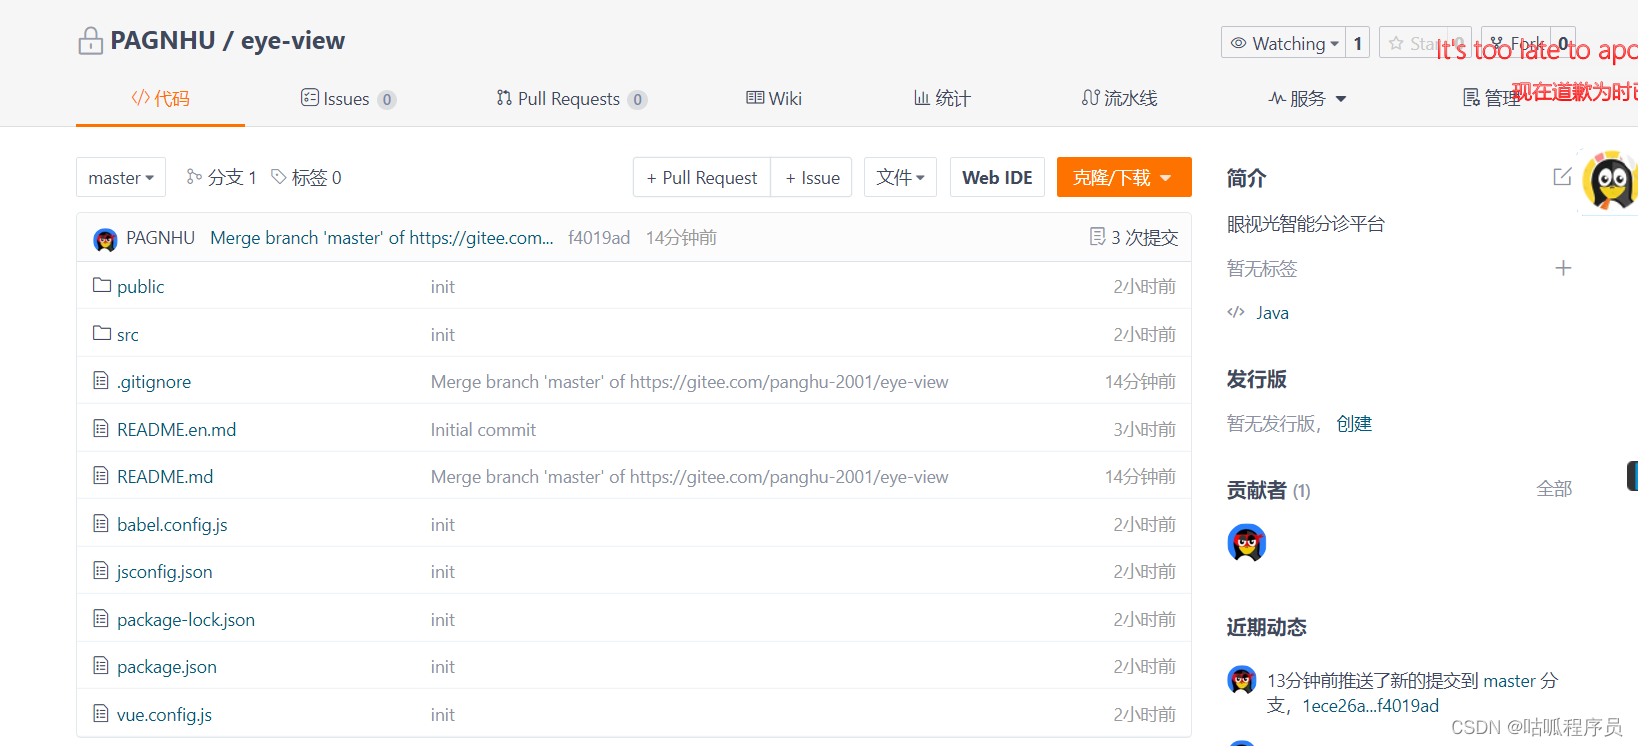The width and height of the screenshot is (1638, 746).
Task: Open the 文件 file dropdown
Action: (900, 177)
